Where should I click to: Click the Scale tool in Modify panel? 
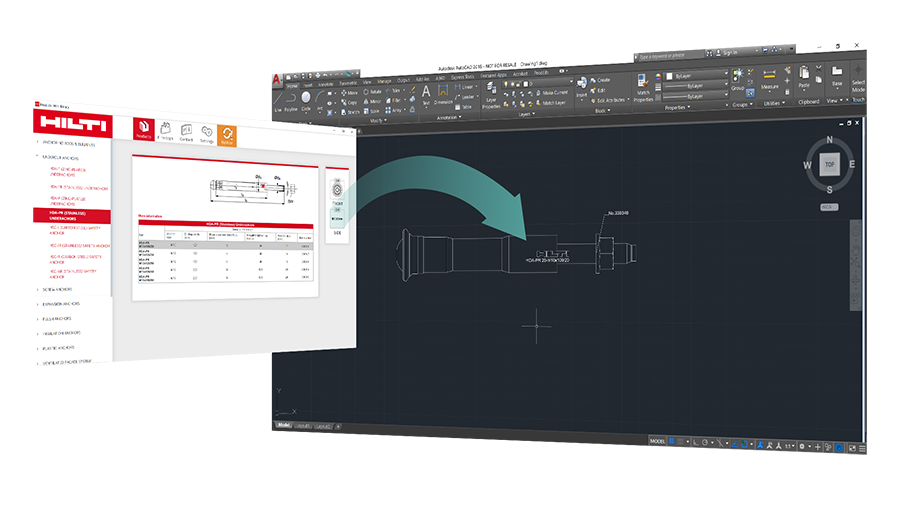coord(371,111)
